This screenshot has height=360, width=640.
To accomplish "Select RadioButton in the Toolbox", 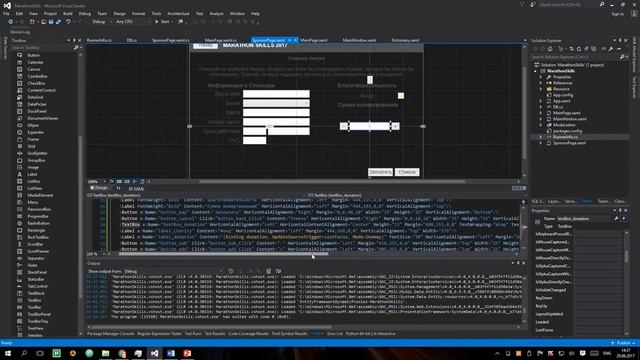I will (38, 223).
